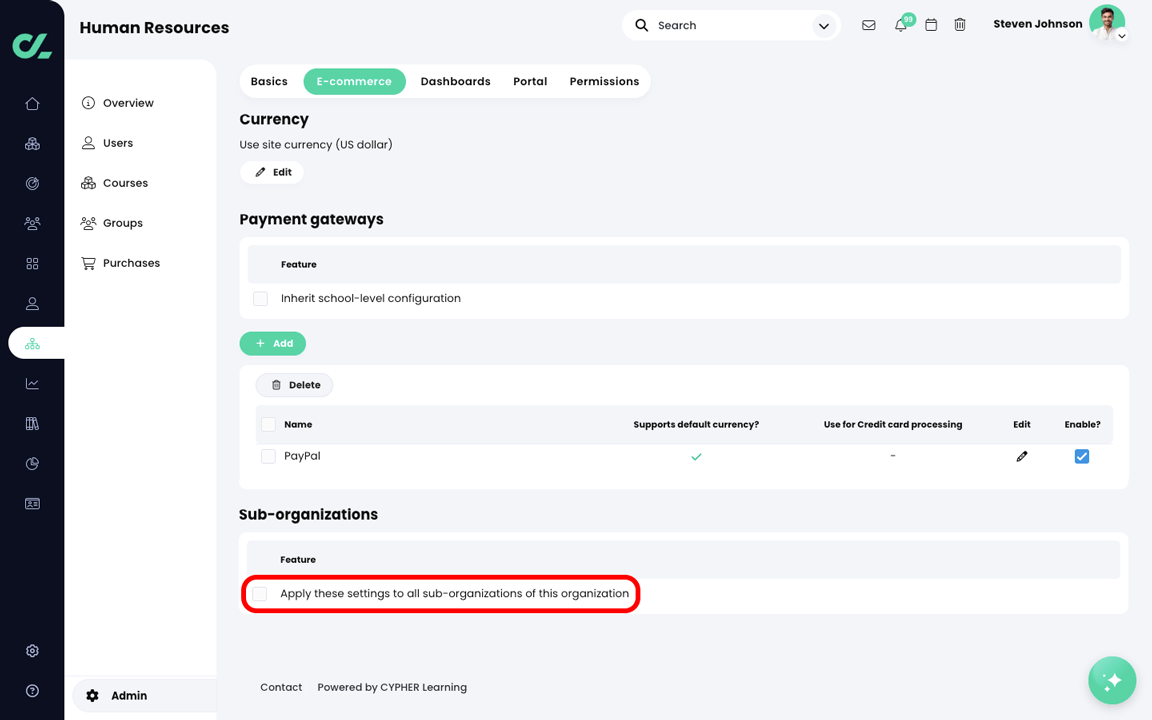Screen dimensions: 1152x720
Task: Open the Contact link in the footer
Action: click(x=281, y=687)
